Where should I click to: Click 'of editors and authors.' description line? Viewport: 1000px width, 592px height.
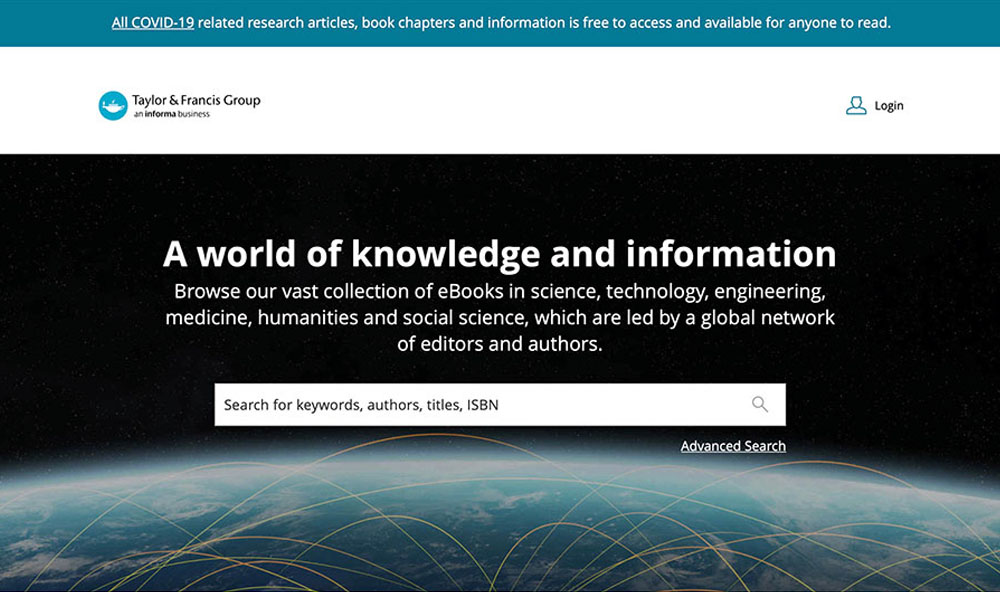pyautogui.click(x=499, y=344)
